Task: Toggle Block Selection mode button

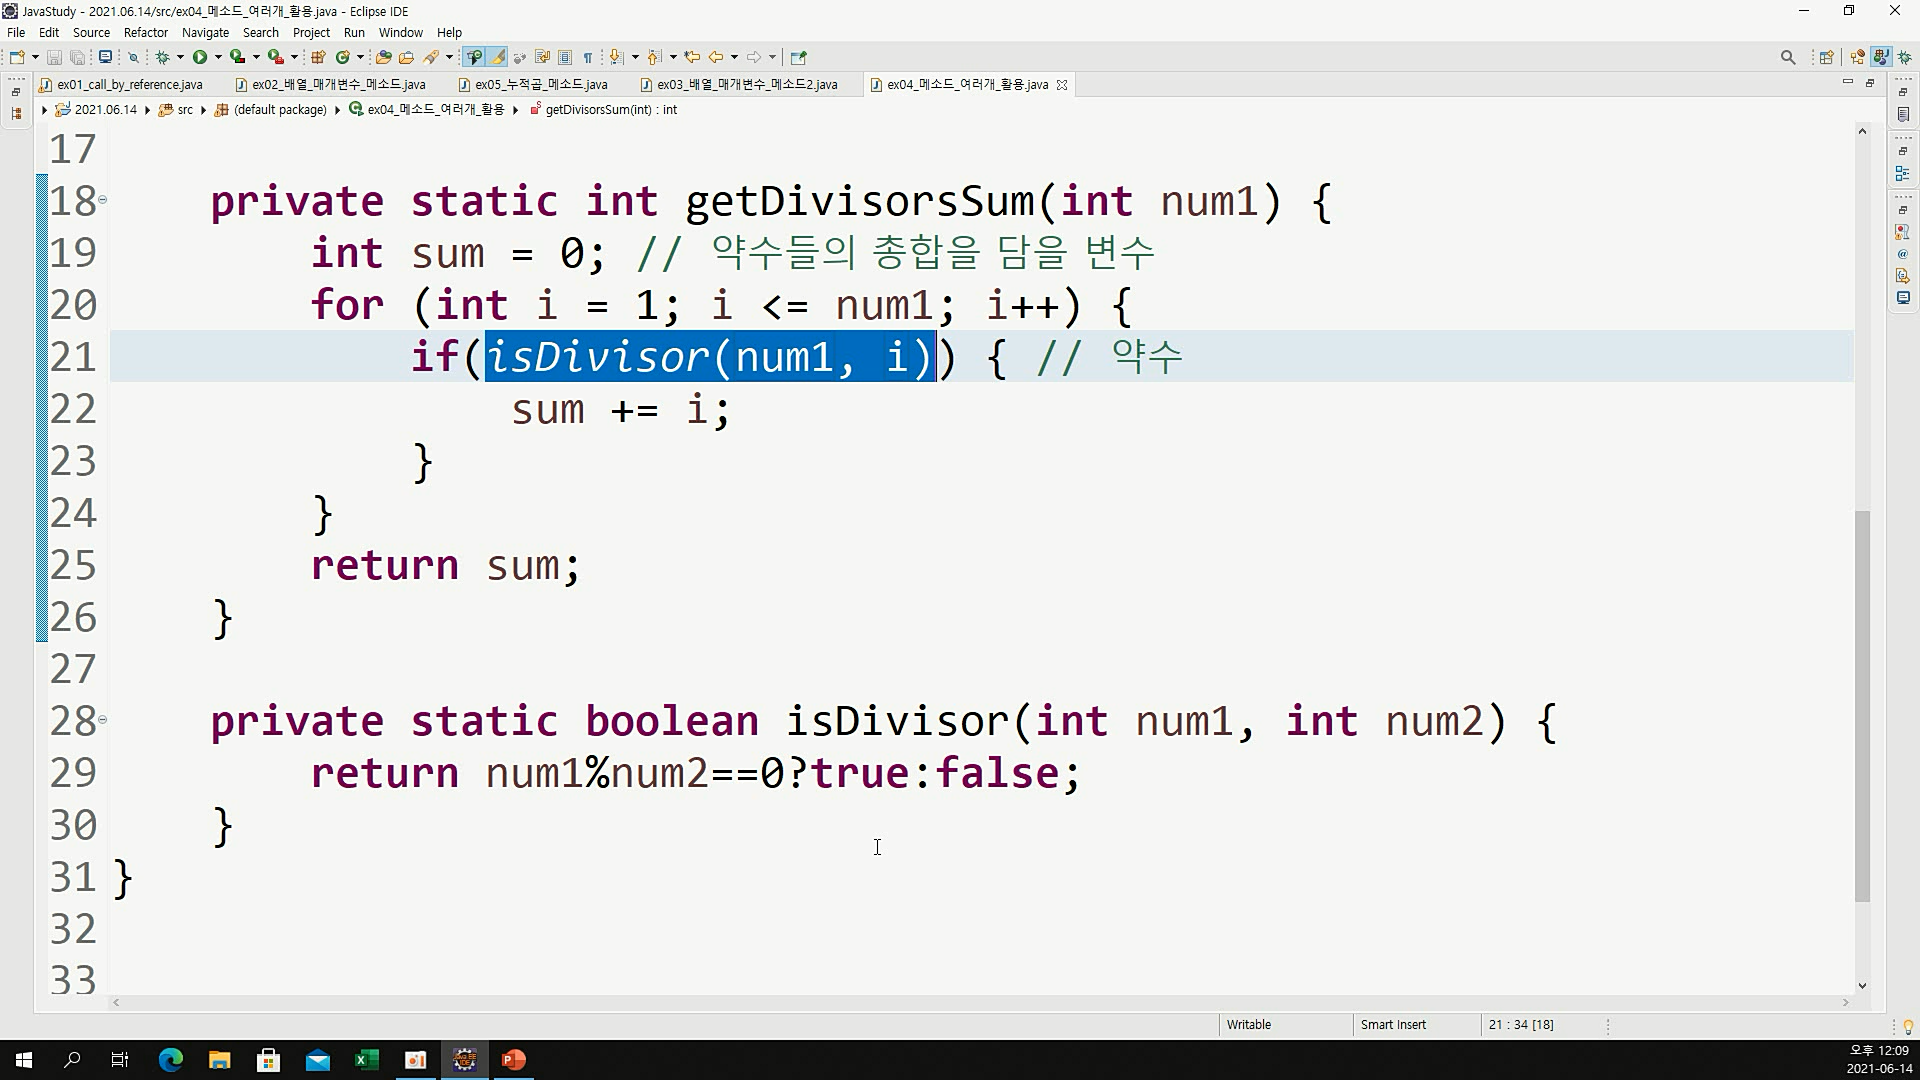Action: (x=565, y=57)
